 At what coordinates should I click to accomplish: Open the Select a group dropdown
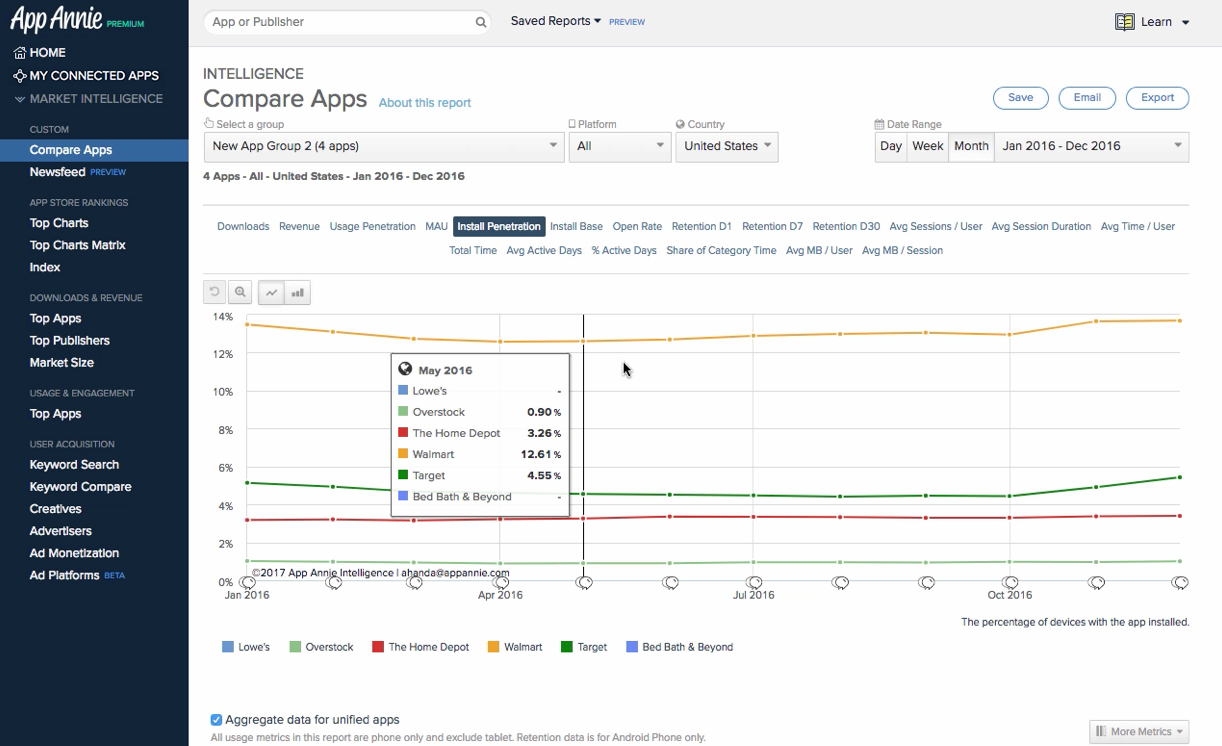[385, 146]
